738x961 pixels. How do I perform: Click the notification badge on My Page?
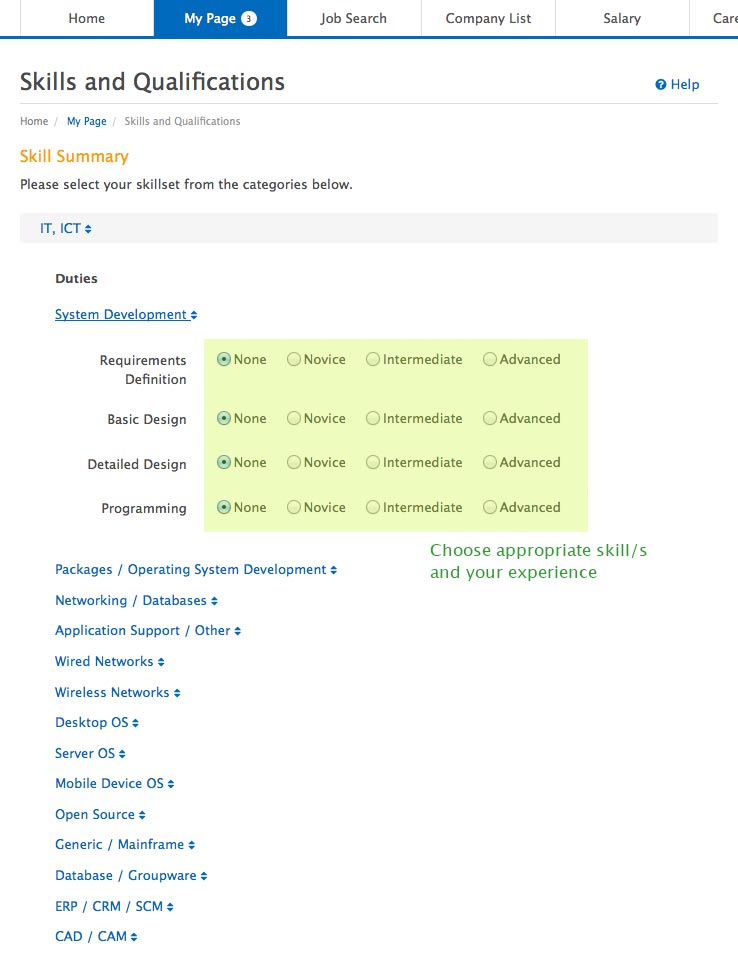click(249, 18)
